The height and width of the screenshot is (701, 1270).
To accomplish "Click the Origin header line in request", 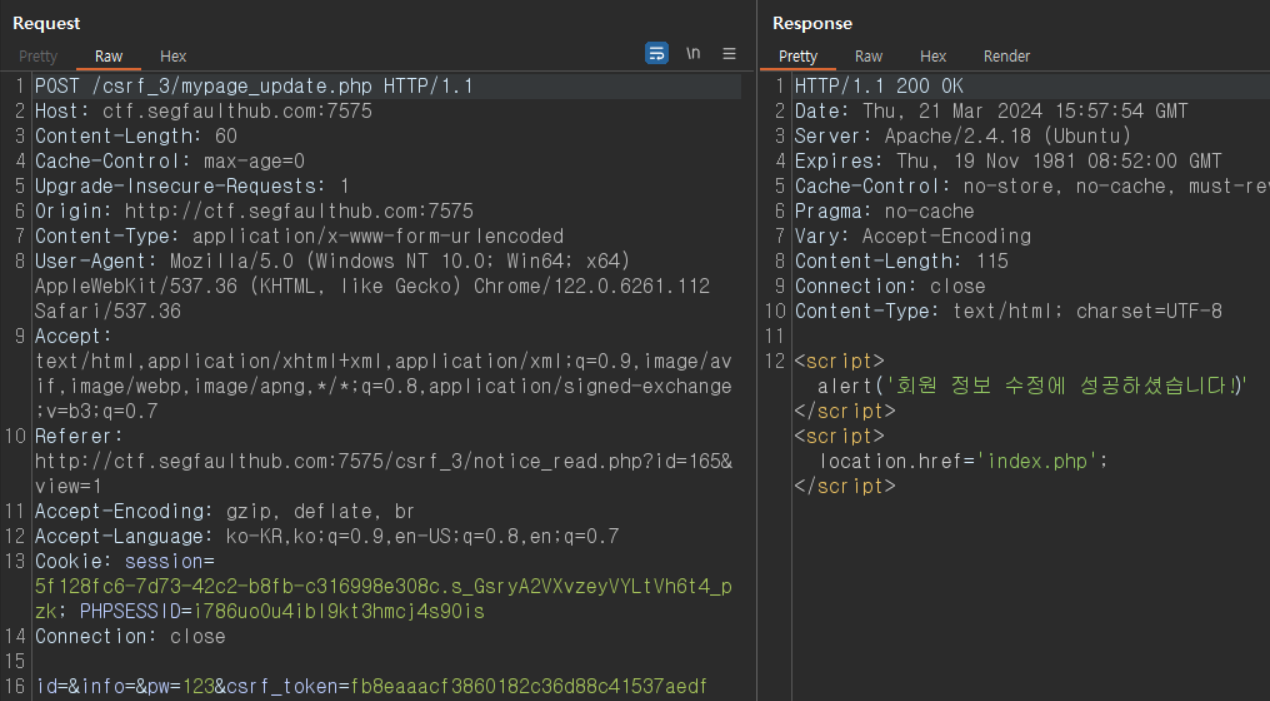I will (254, 211).
